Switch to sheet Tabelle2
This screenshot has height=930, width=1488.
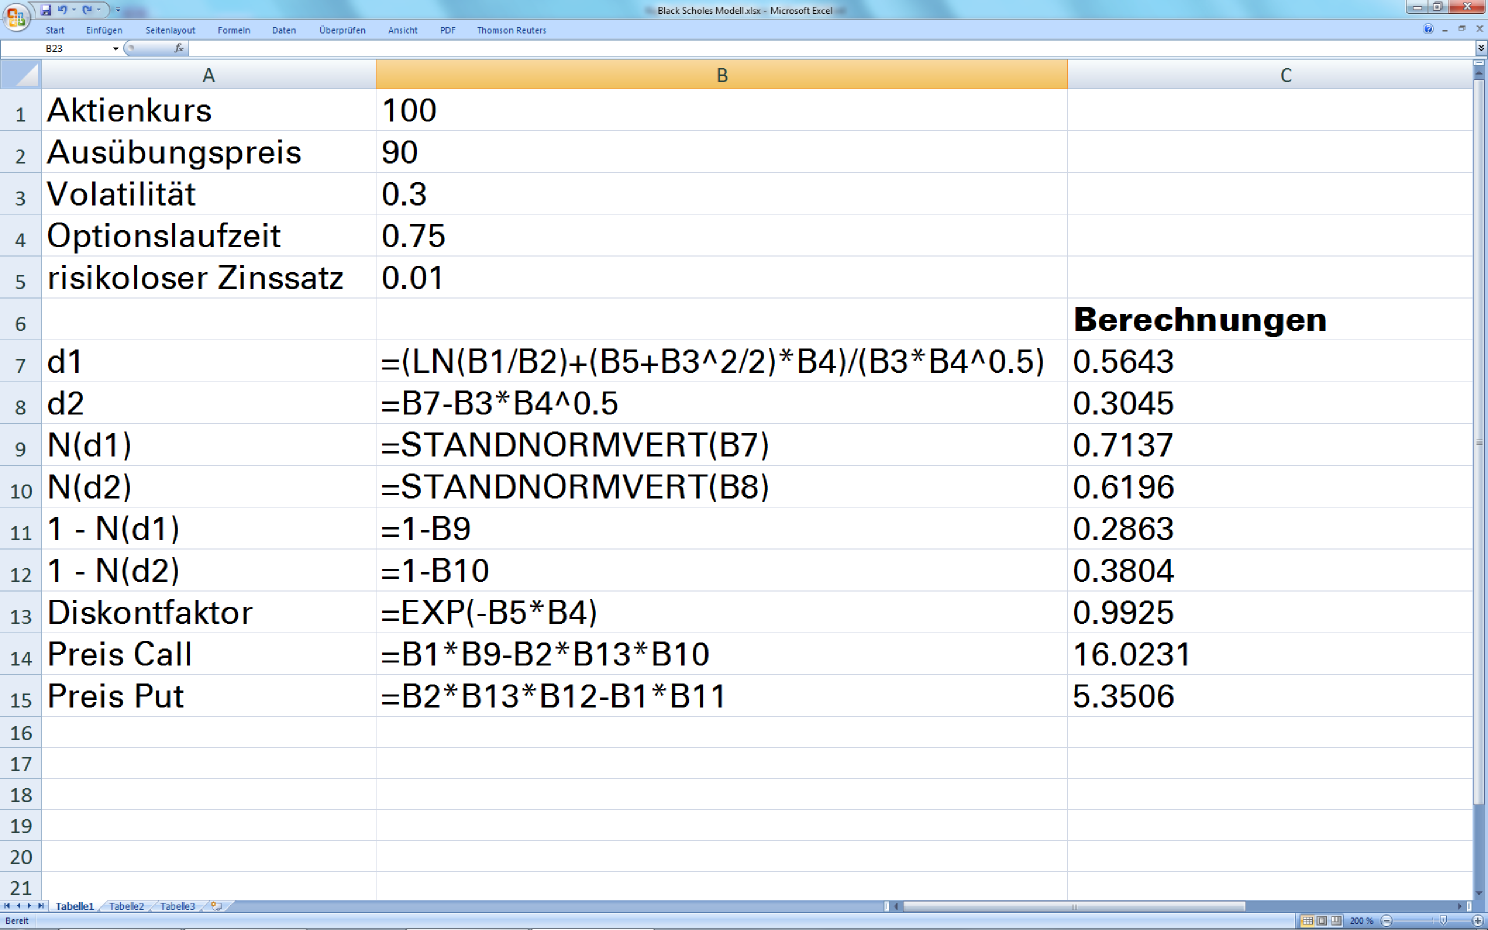(x=126, y=906)
